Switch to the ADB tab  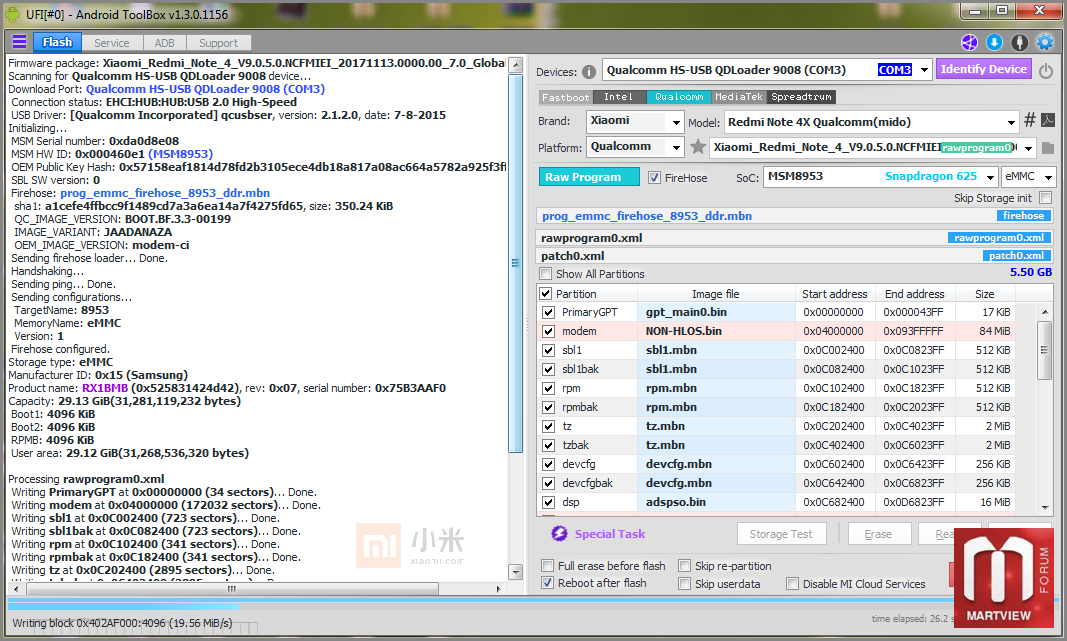coord(164,43)
